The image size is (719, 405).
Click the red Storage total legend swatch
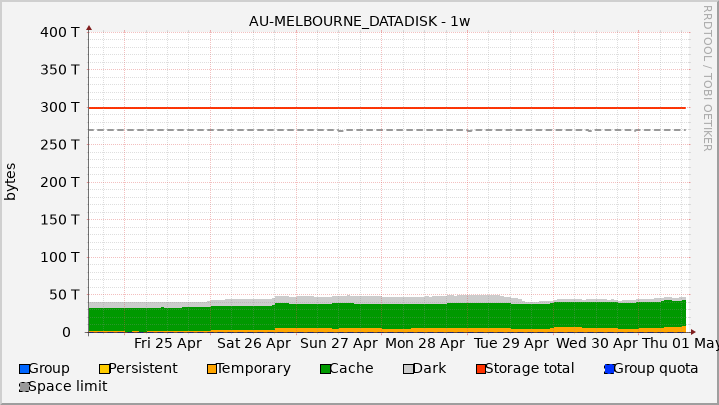481,369
